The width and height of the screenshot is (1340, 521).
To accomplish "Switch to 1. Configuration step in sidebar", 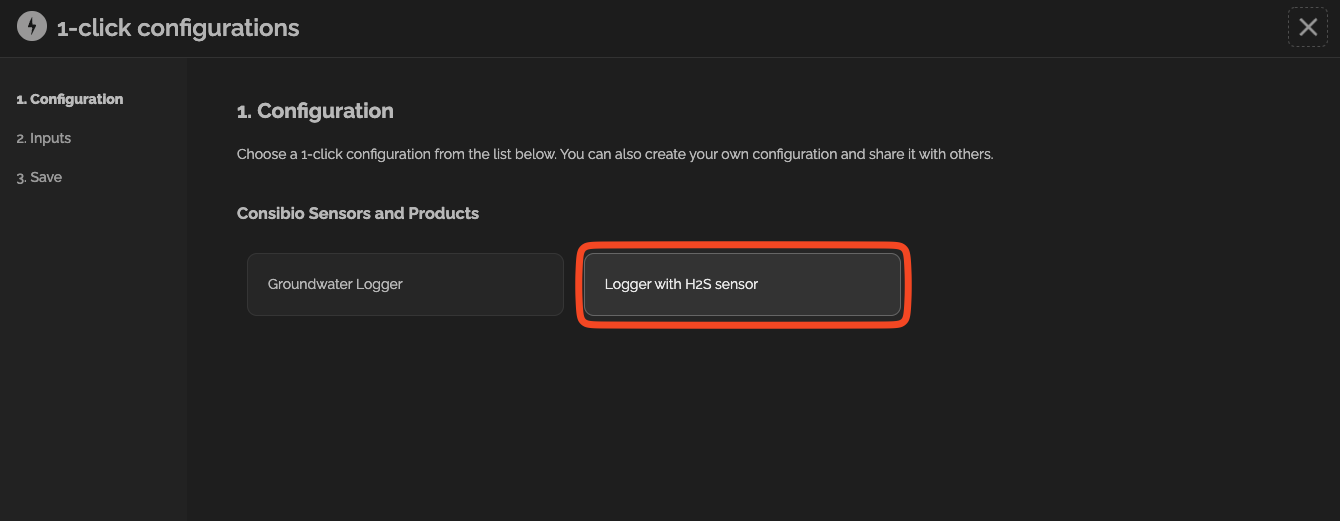I will click(70, 99).
